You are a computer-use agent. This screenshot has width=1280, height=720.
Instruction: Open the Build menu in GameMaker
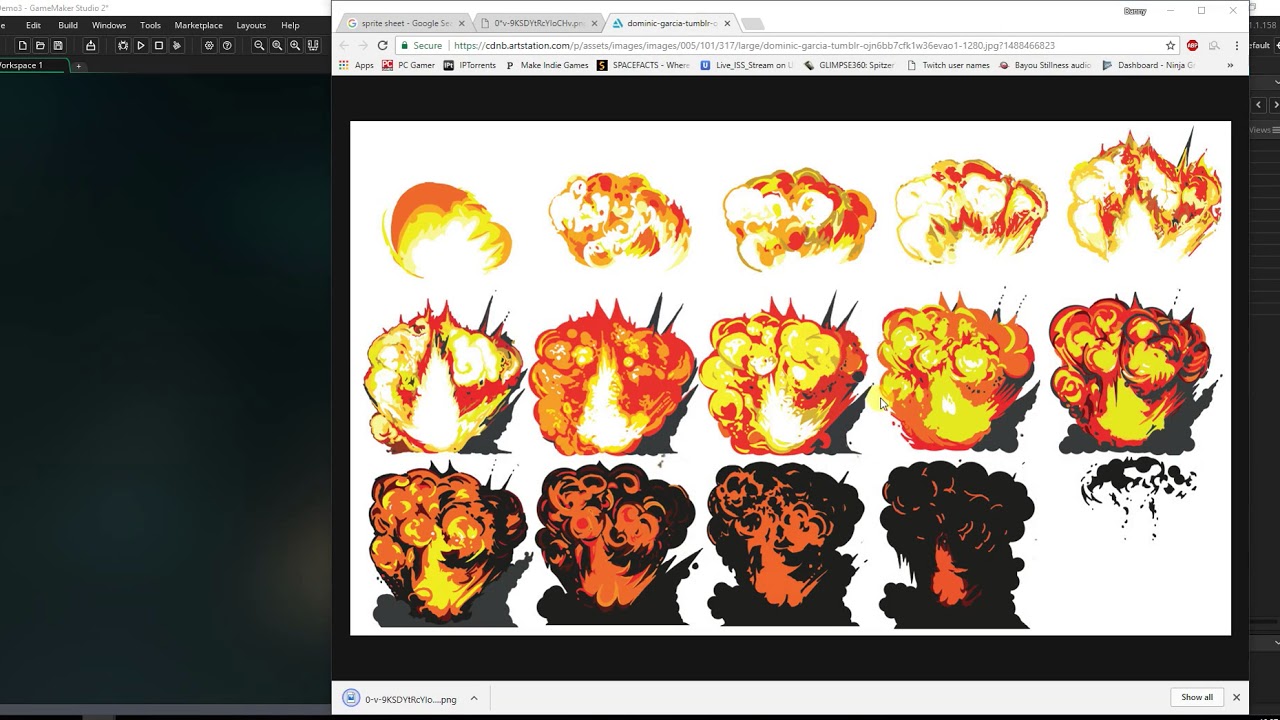pos(68,25)
